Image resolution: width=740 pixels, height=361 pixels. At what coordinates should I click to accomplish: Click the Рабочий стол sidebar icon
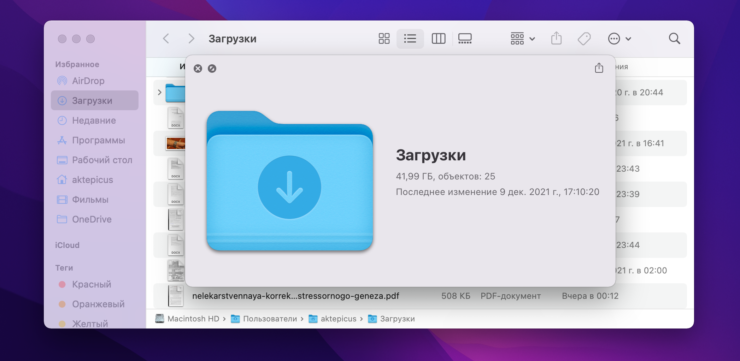62,160
